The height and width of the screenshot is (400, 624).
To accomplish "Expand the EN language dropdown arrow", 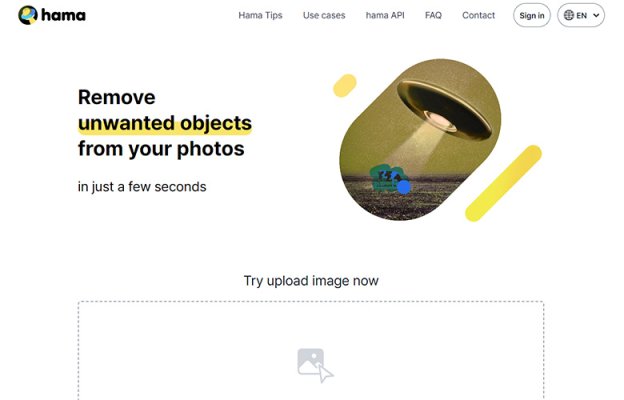I will pos(596,16).
